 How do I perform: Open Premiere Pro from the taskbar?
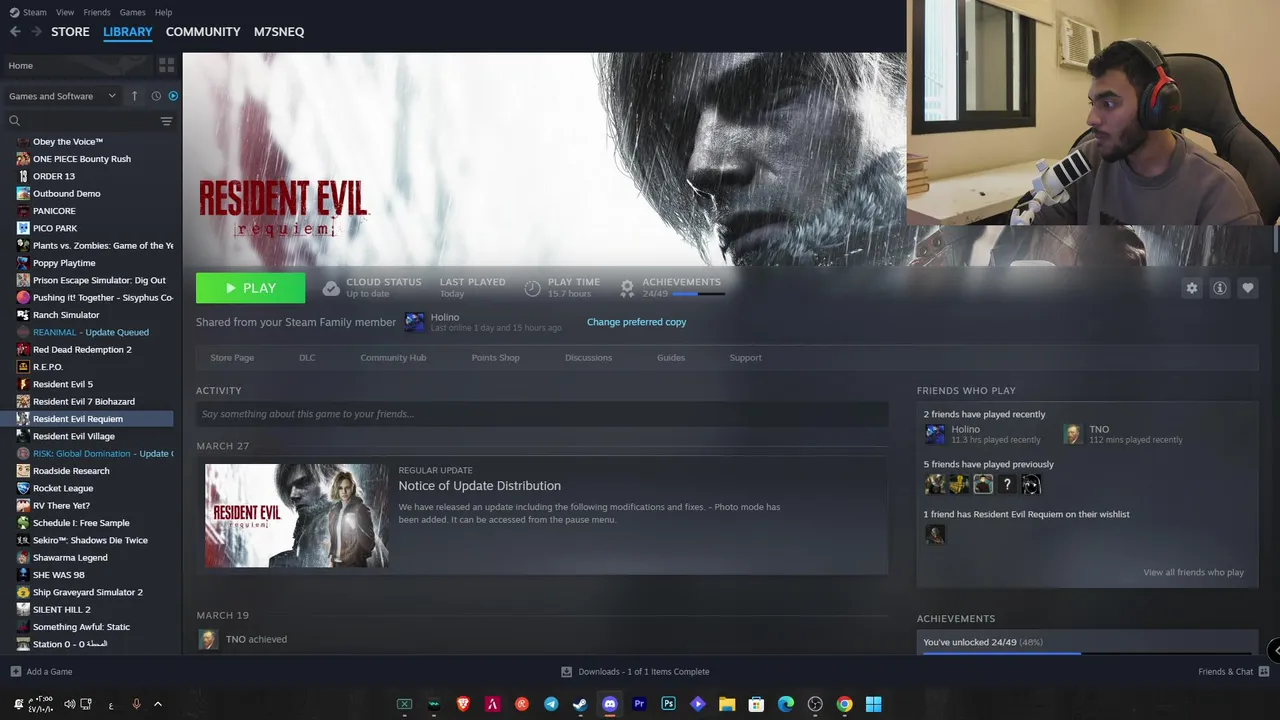coord(639,704)
